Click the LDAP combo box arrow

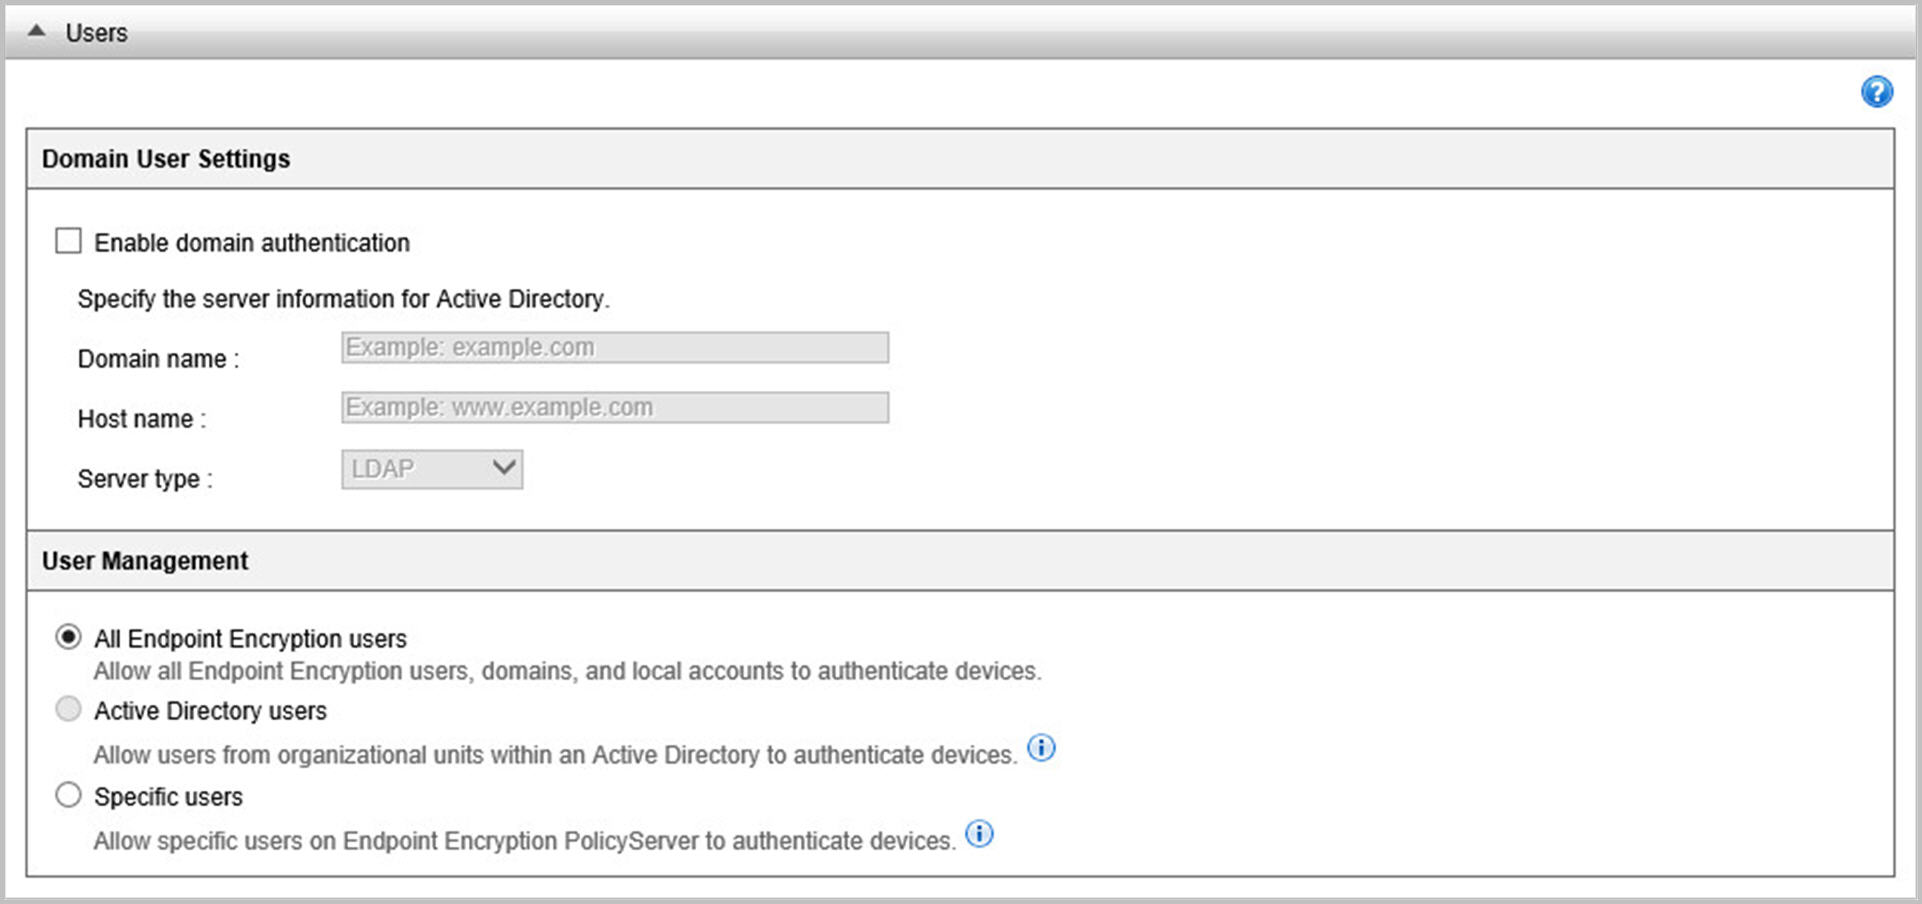[x=502, y=468]
